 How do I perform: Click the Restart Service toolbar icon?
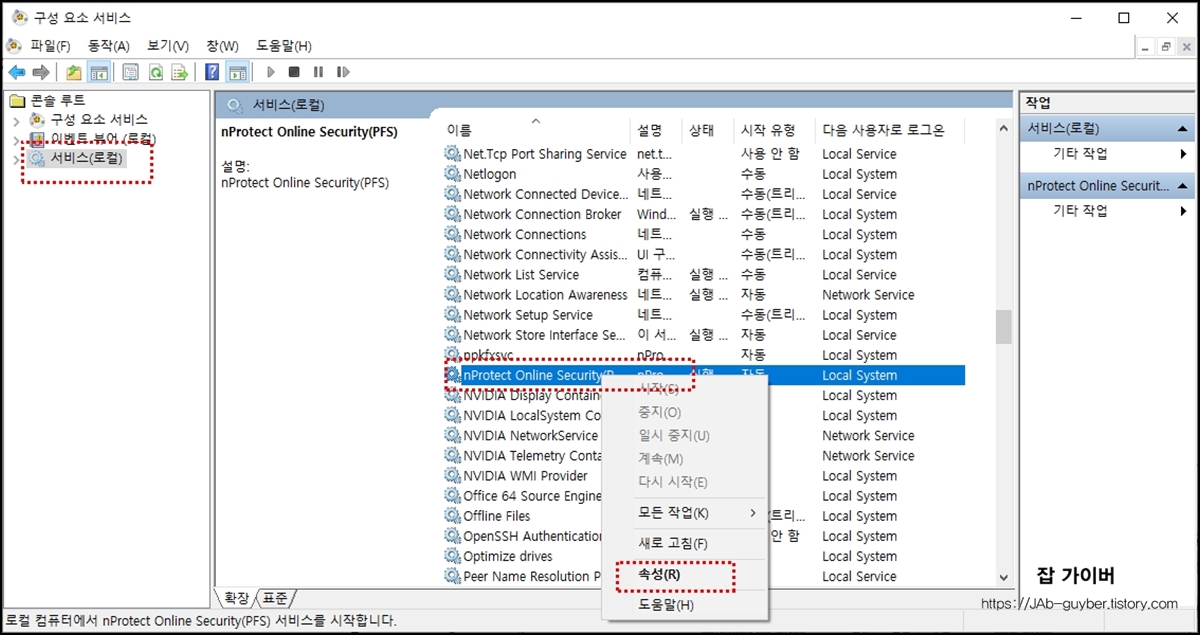click(x=343, y=72)
